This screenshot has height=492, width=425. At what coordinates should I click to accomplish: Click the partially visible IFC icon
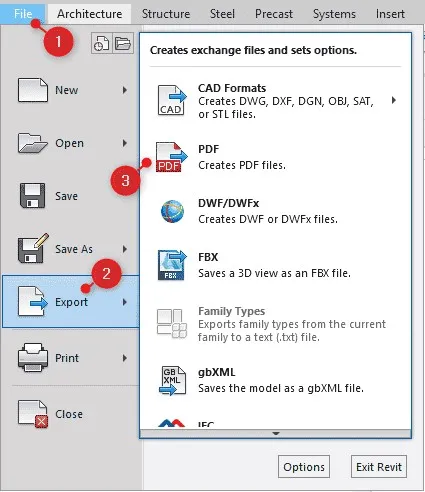171,423
